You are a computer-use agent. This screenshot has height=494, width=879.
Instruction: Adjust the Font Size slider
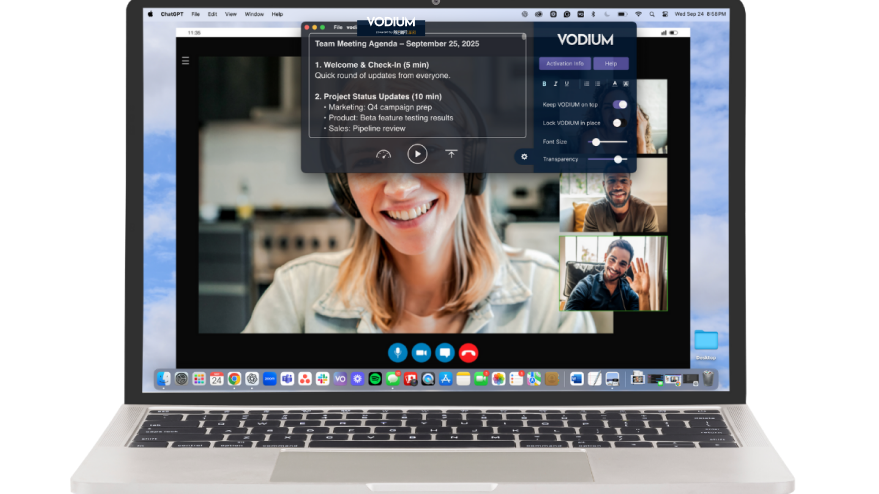click(607, 142)
